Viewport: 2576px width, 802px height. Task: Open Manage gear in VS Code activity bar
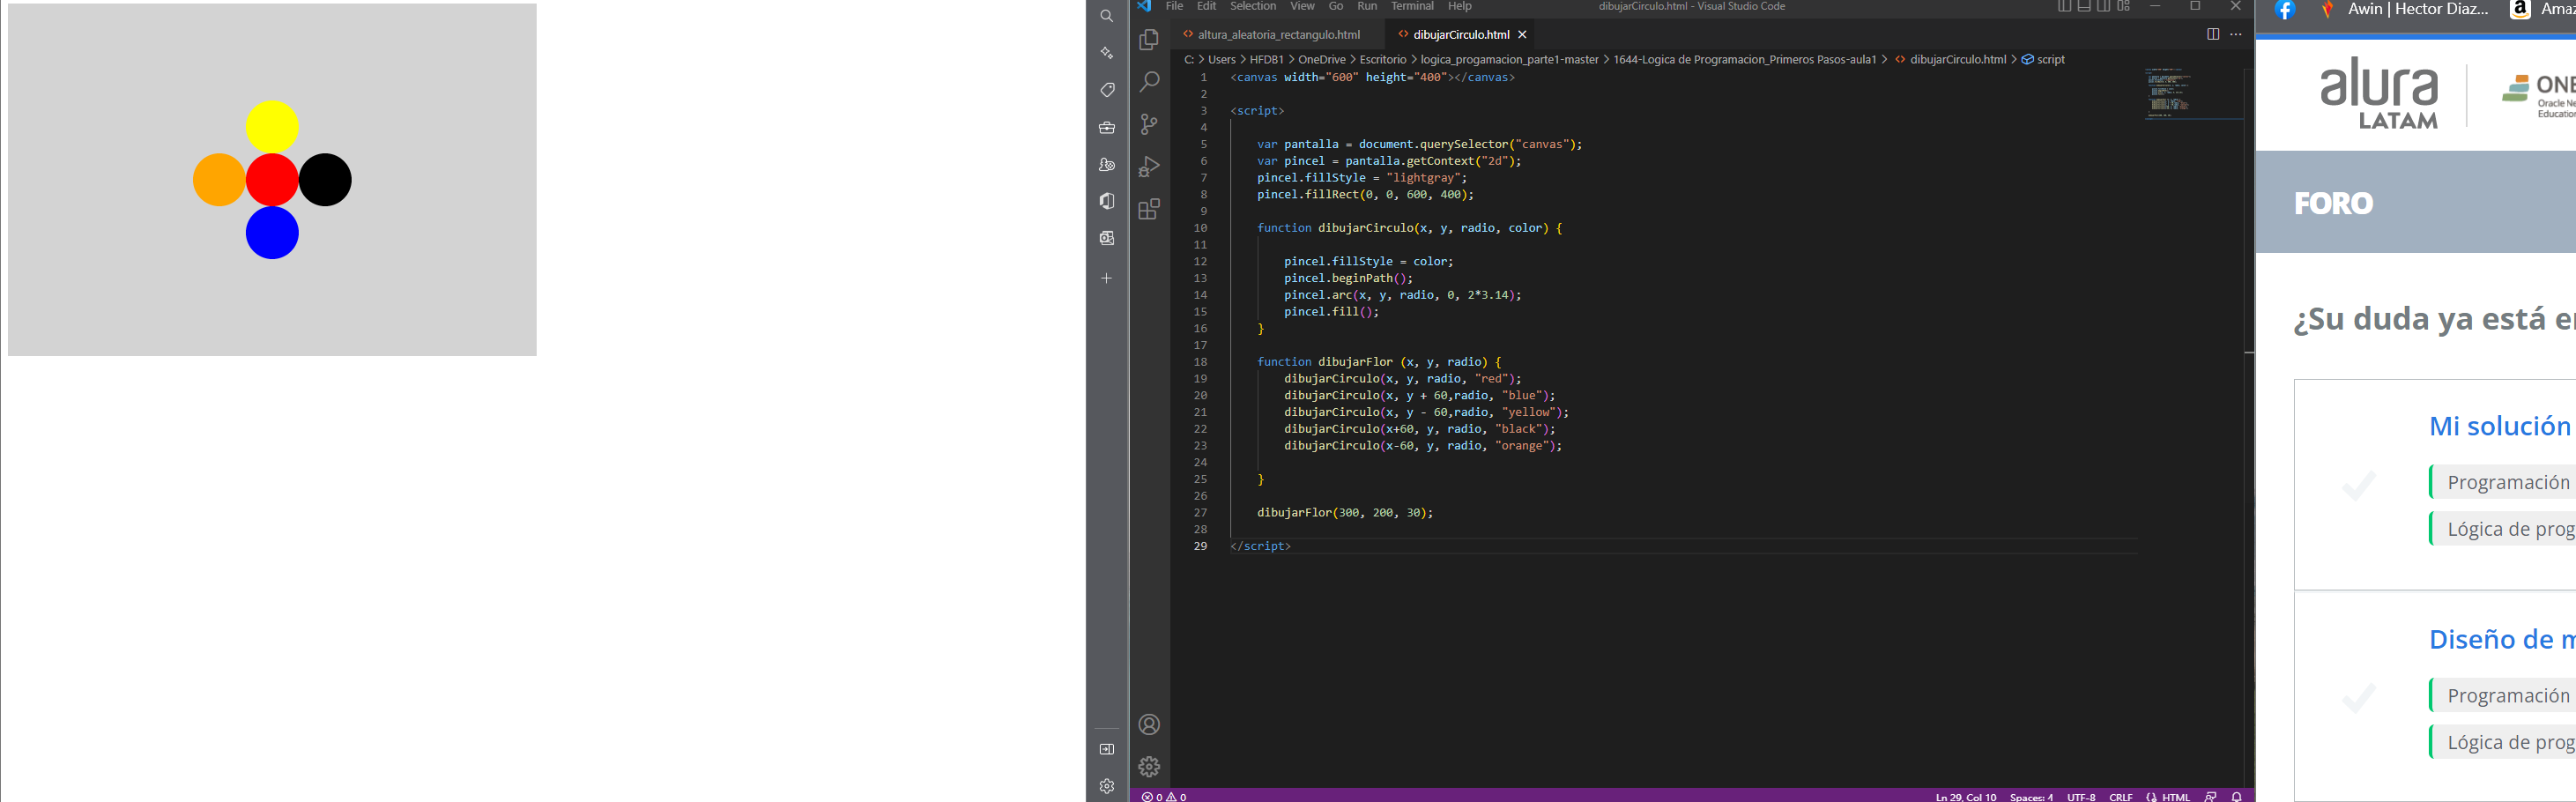(1149, 766)
